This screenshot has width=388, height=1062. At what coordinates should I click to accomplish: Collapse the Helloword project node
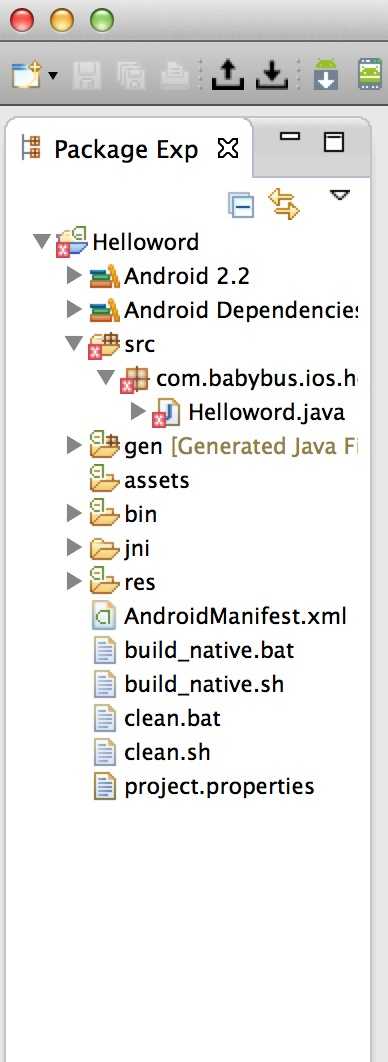tap(43, 242)
